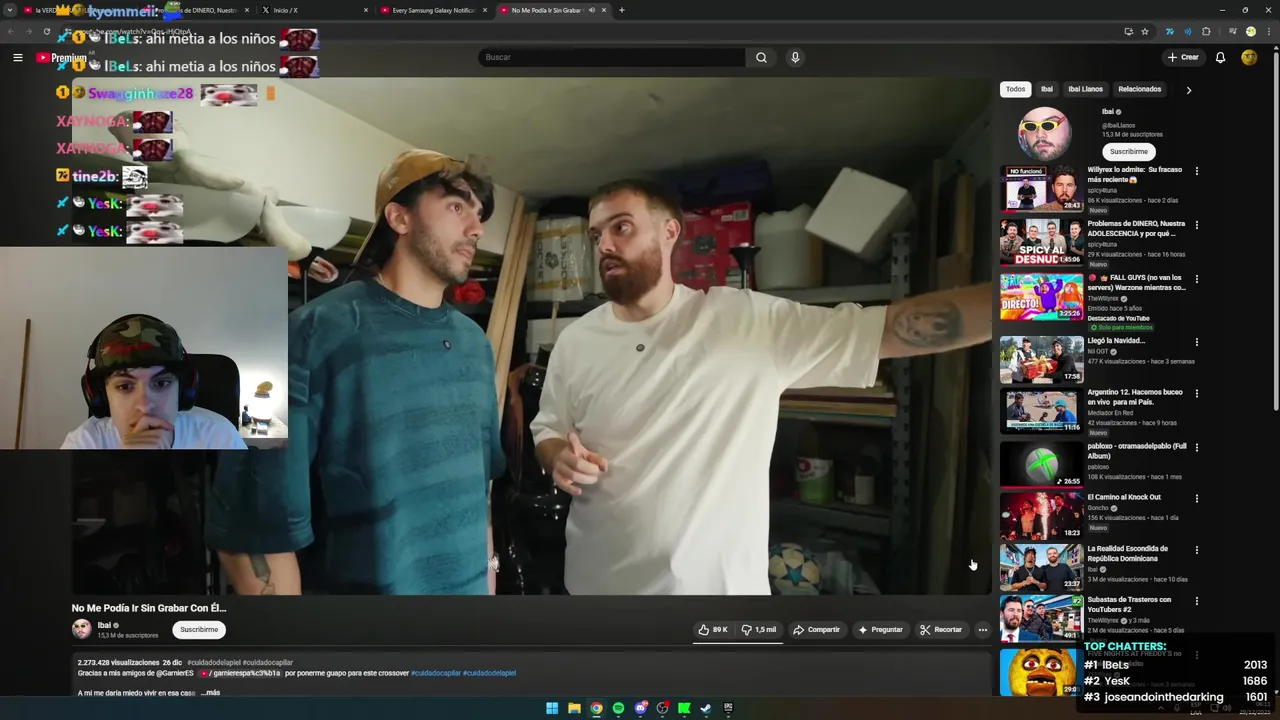Open the YouTube hamburger guide menu
This screenshot has height=720, width=1280.
coord(18,57)
